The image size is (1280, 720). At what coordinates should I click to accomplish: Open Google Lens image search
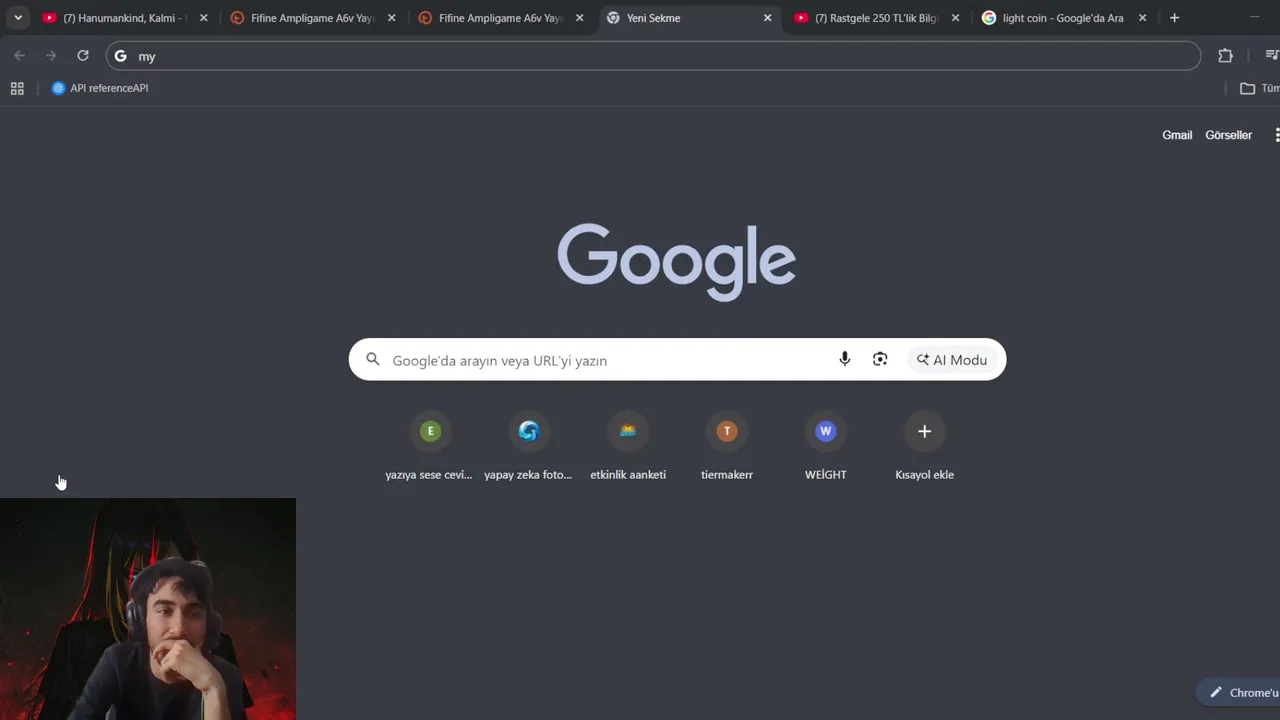pos(880,360)
